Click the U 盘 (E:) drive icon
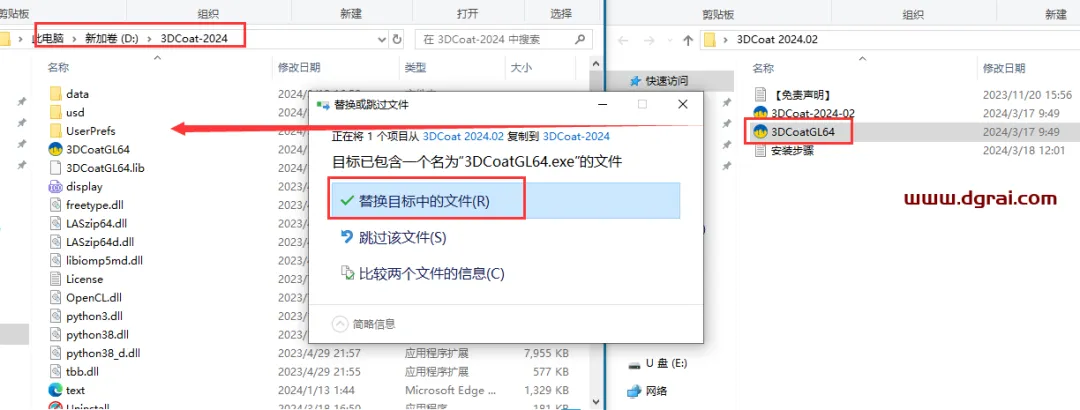Viewport: 1080px width, 410px height. (x=634, y=363)
